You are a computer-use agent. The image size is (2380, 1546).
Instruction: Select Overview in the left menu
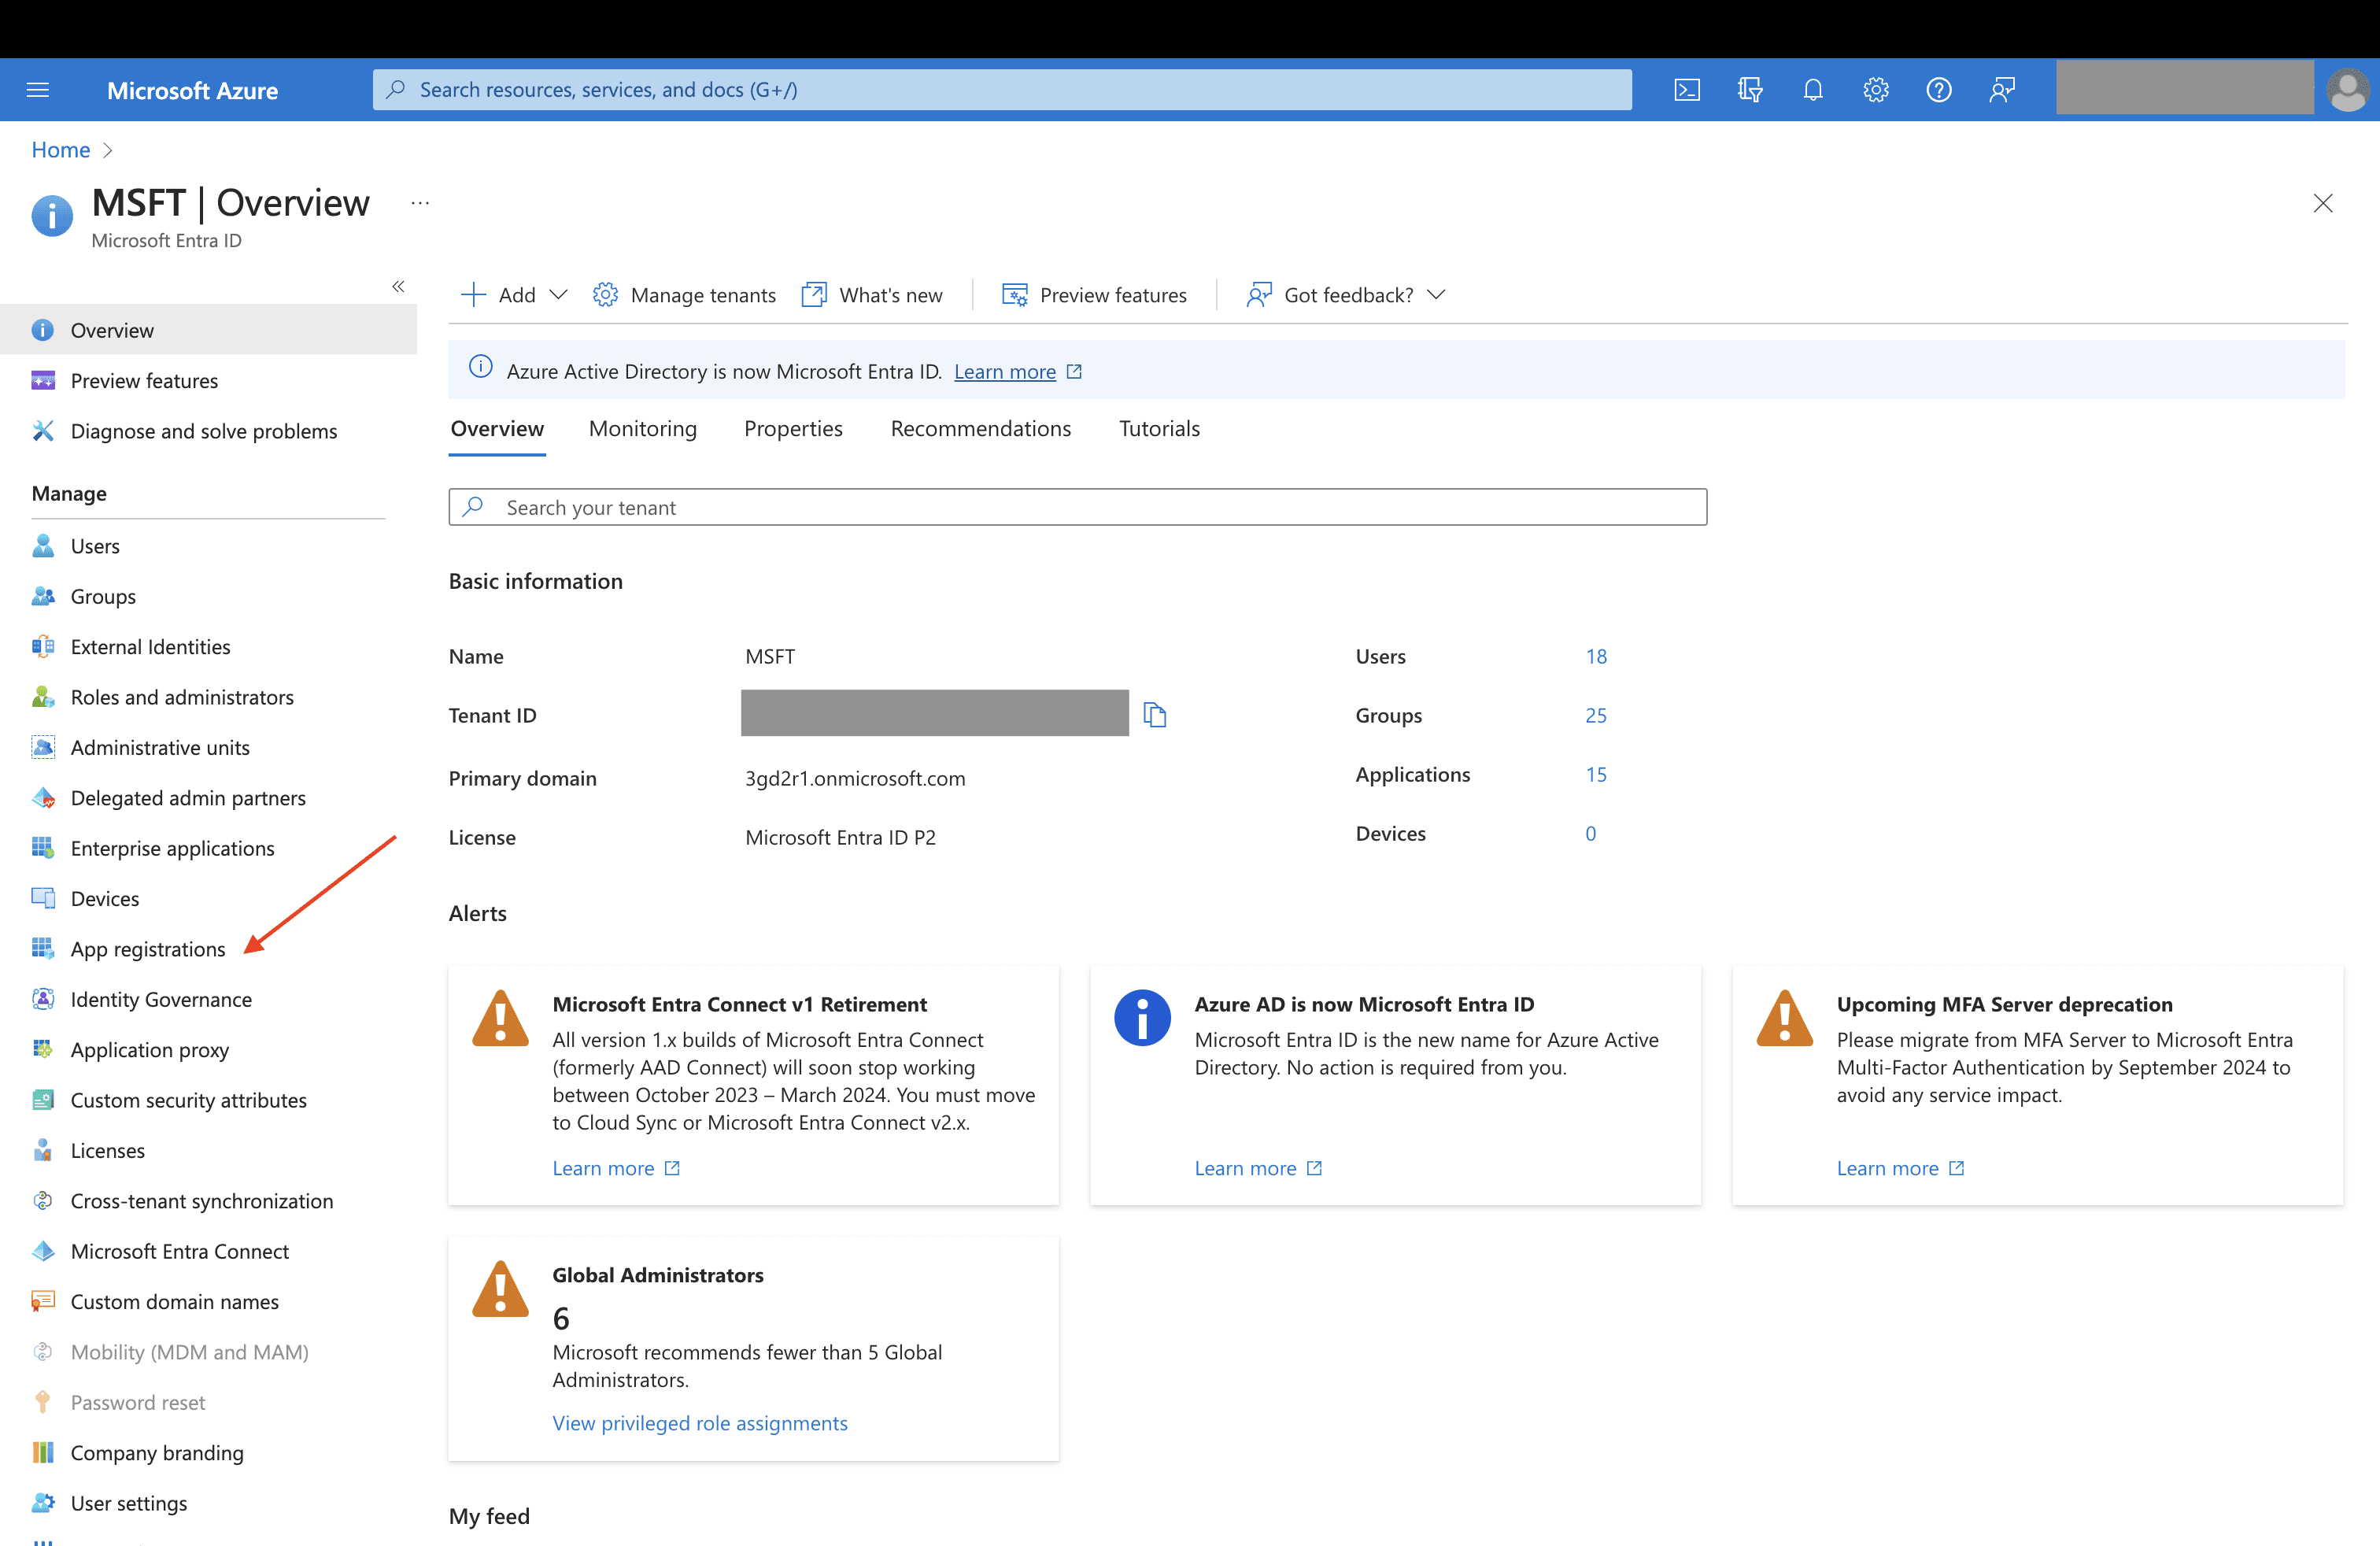tap(208, 330)
